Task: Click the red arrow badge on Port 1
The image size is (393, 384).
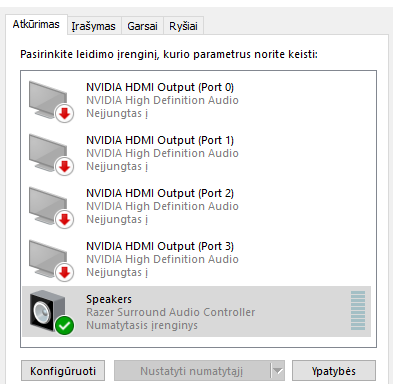Action: 64,167
